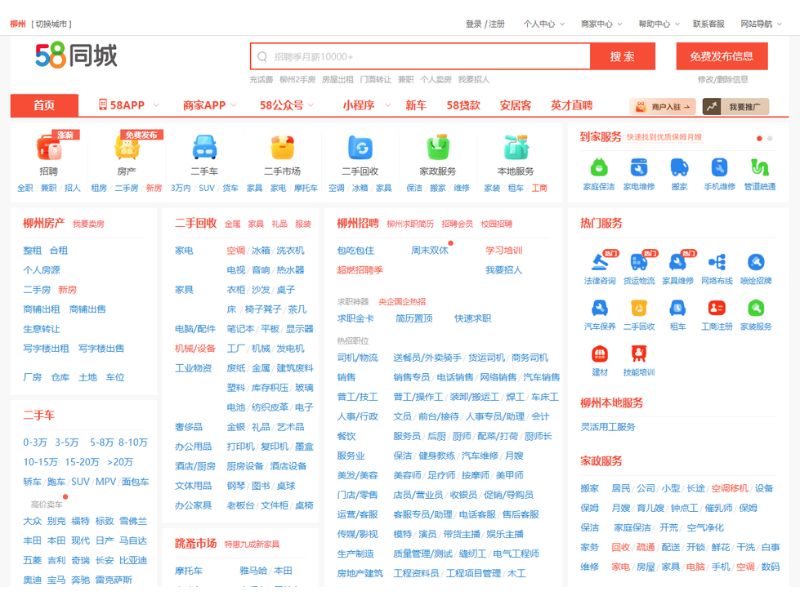Open the 校园招聘 link
Screen dimensions: 800x600
point(496,224)
